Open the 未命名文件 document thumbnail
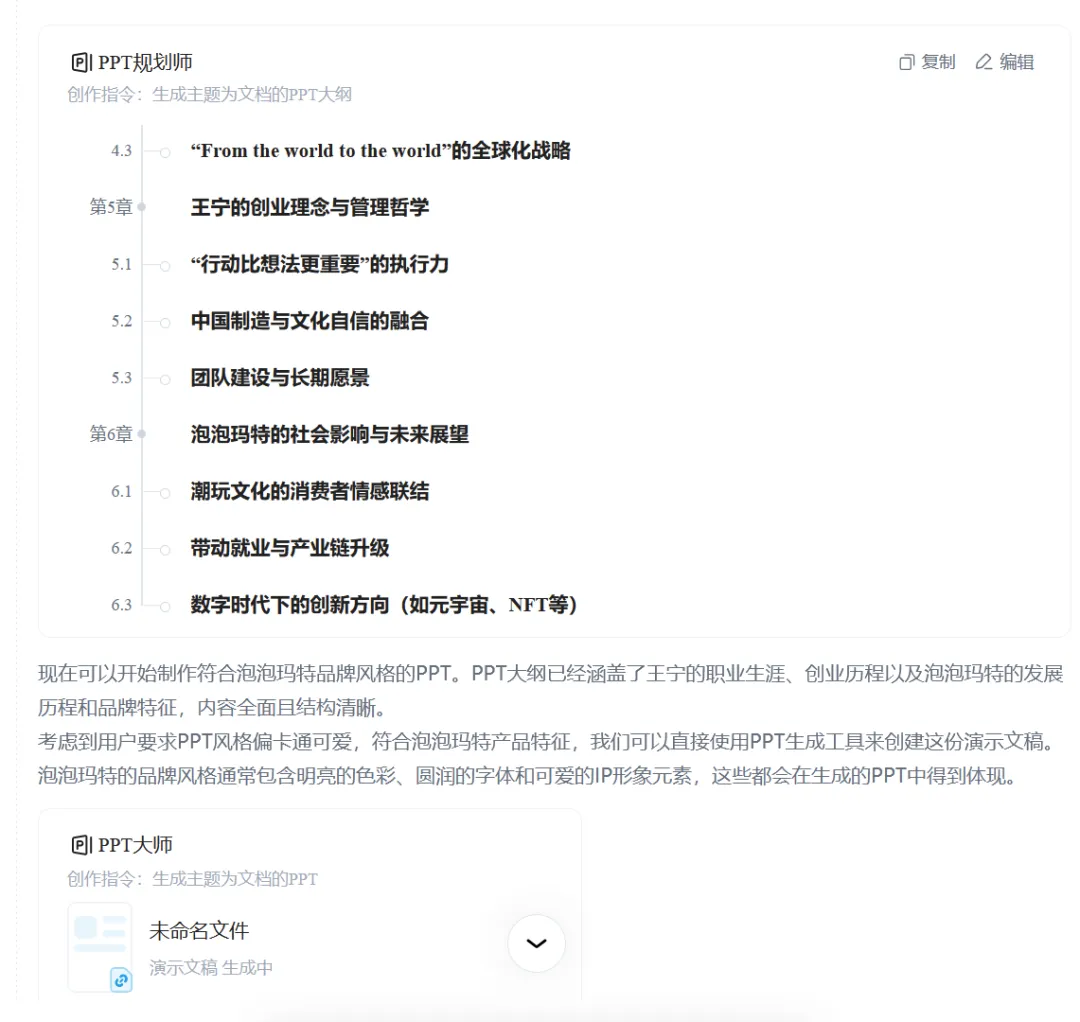This screenshot has width=1080, height=1022. [x=100, y=946]
